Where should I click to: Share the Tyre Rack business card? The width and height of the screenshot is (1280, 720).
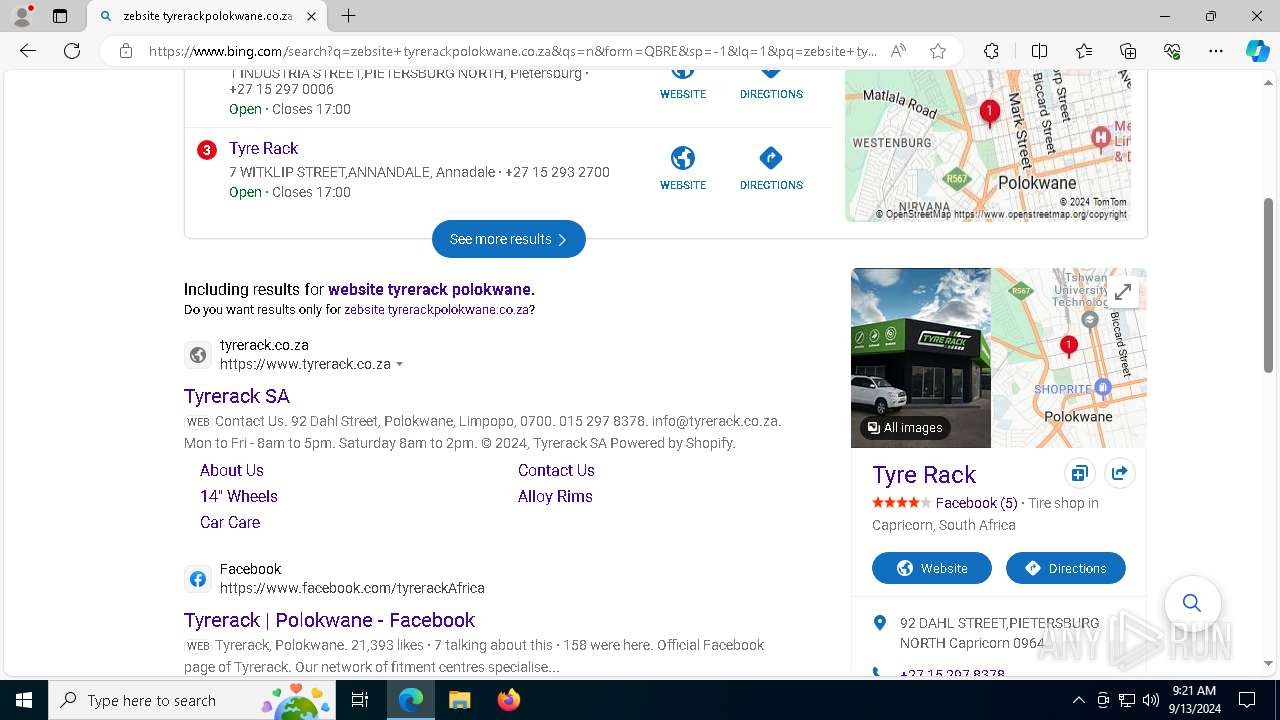[x=1119, y=473]
